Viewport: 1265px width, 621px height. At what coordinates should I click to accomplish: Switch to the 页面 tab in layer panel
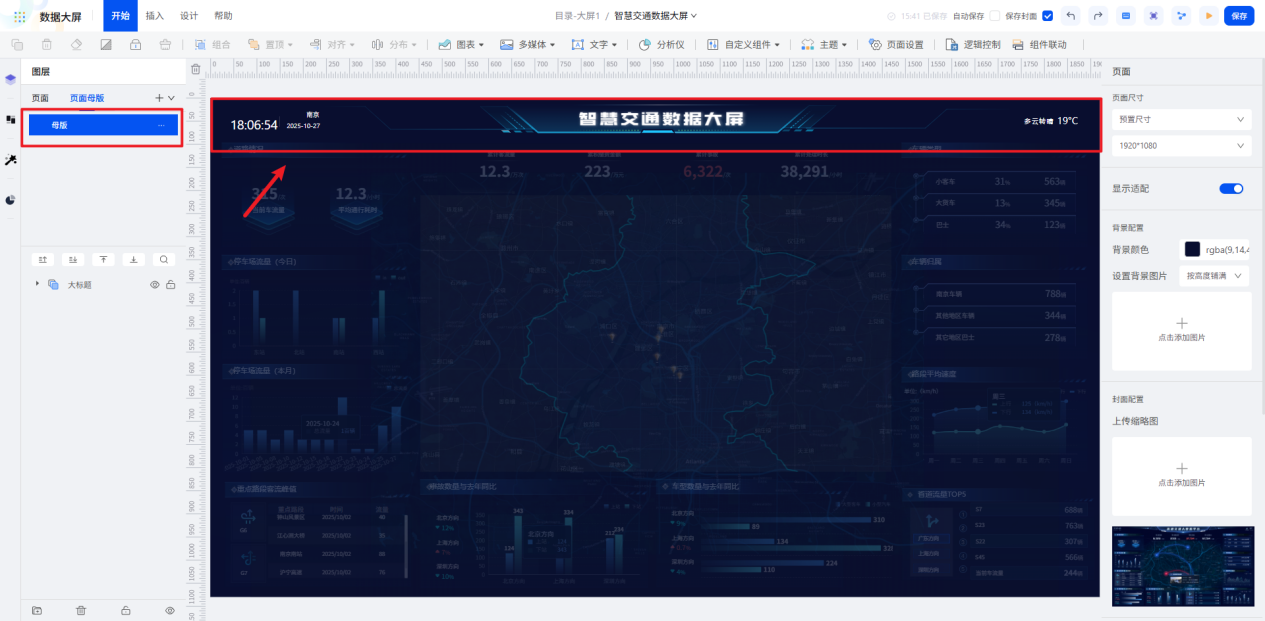(40, 98)
